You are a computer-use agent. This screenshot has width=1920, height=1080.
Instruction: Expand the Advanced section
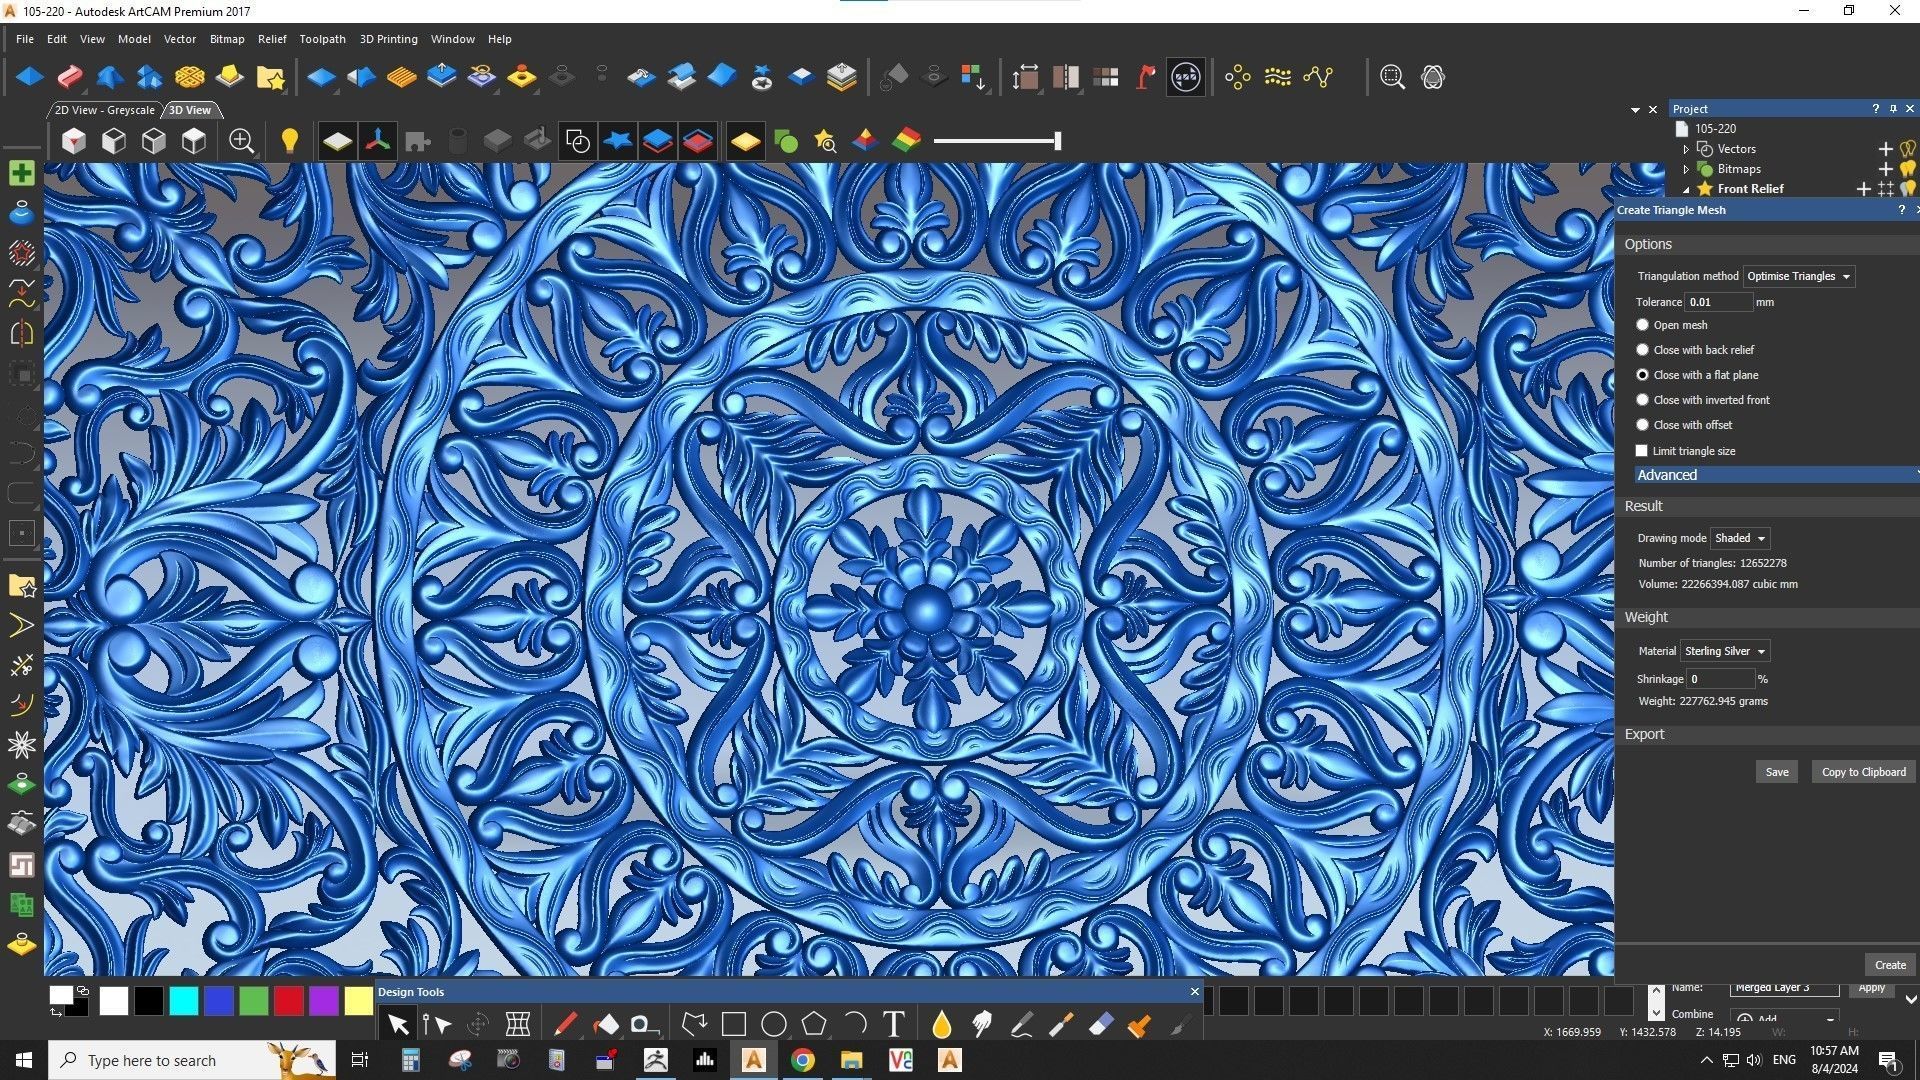tap(1776, 475)
